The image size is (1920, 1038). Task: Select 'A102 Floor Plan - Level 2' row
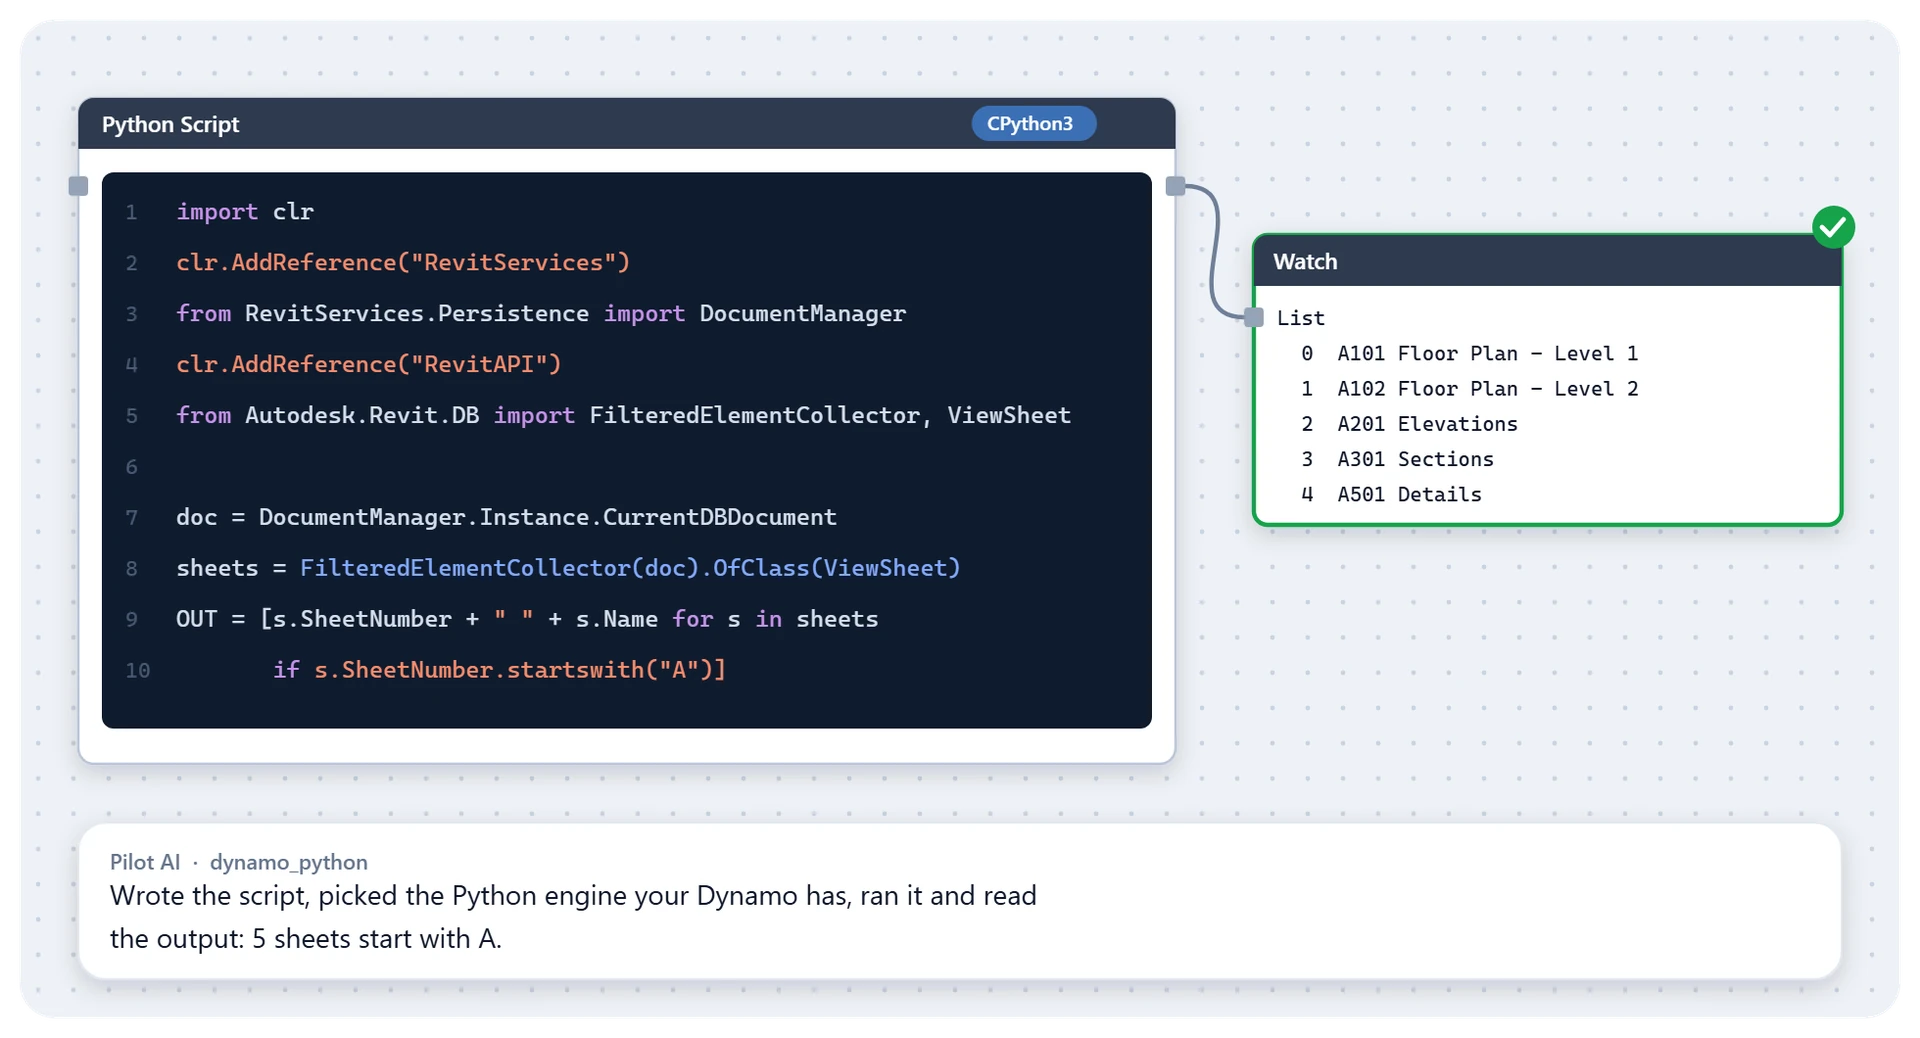pyautogui.click(x=1469, y=389)
